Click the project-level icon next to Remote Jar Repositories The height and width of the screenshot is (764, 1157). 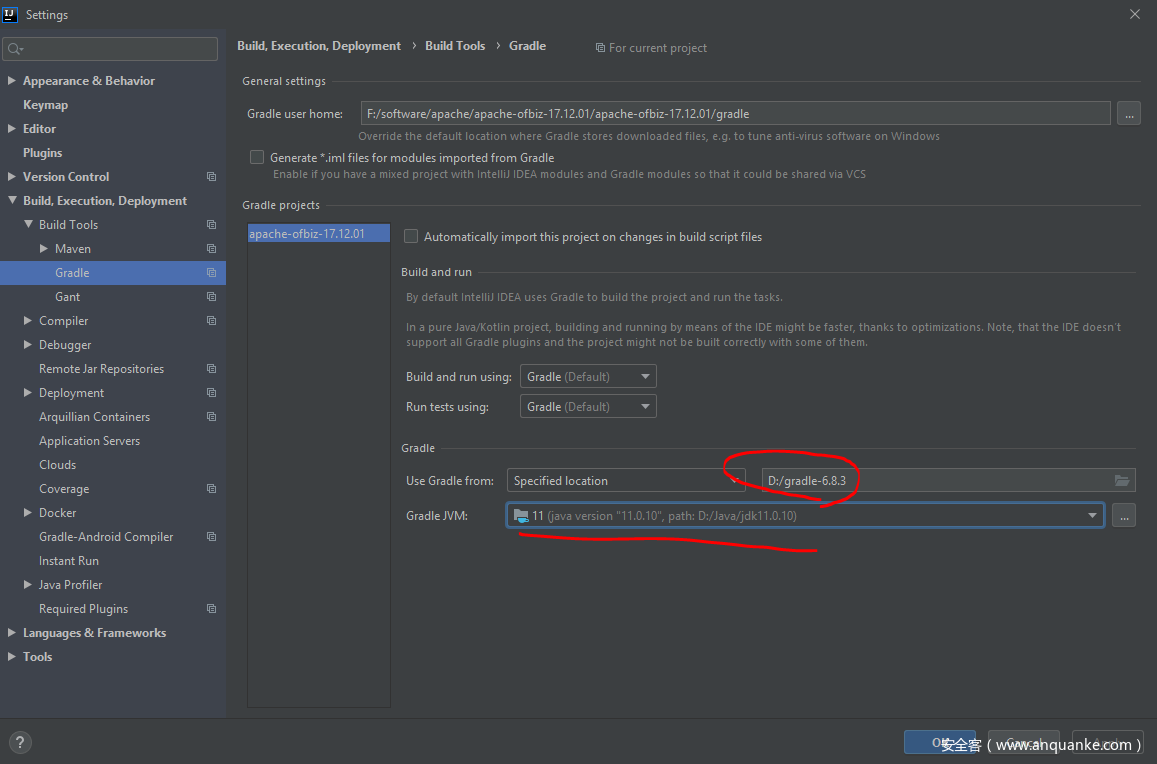212,369
